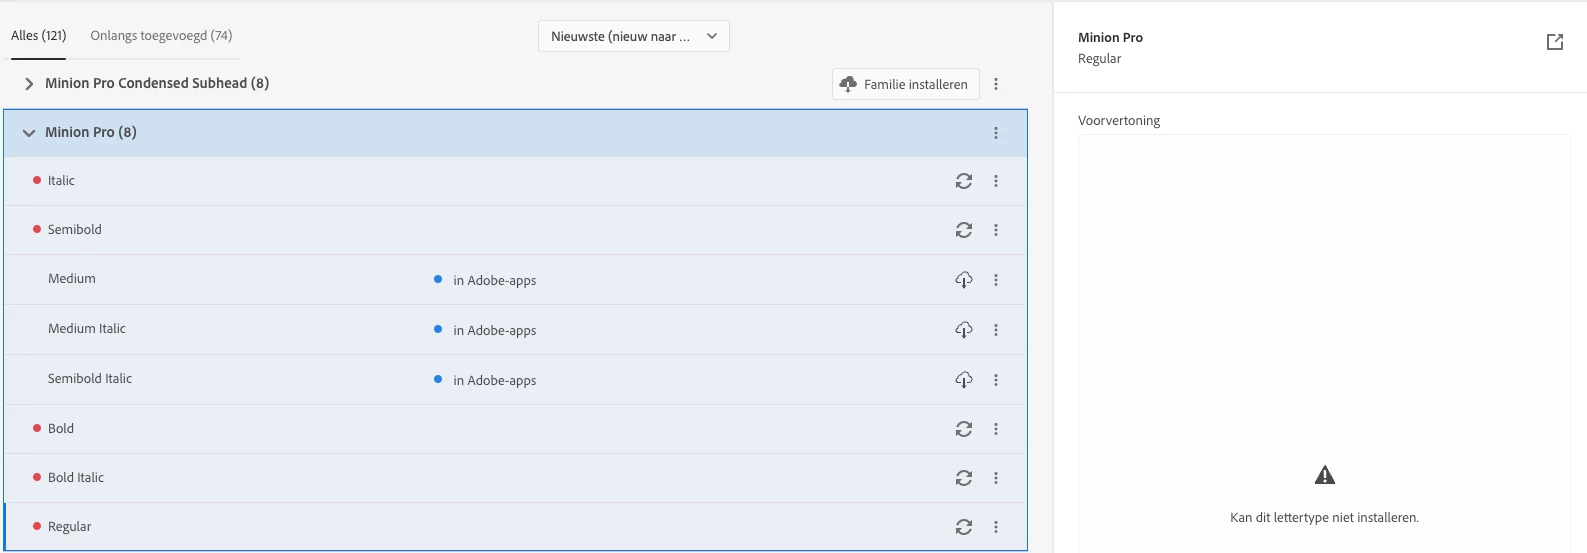Open more options for Minion Pro Condensed Subhead
The image size is (1587, 553).
[996, 84]
